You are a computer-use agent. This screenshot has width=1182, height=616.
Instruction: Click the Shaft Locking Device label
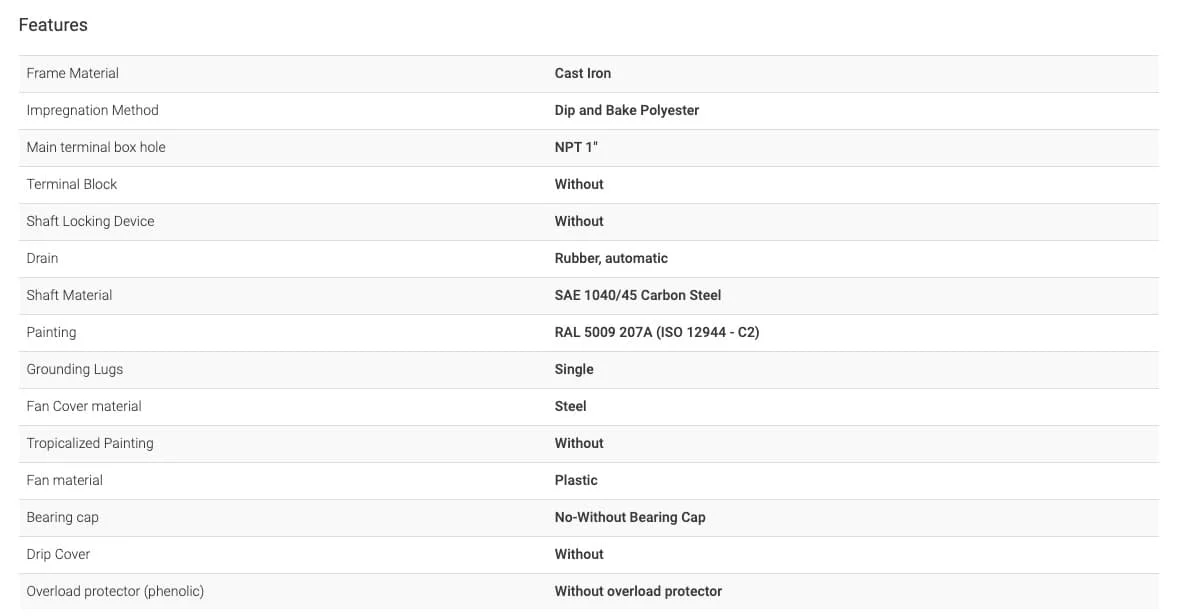click(x=90, y=221)
